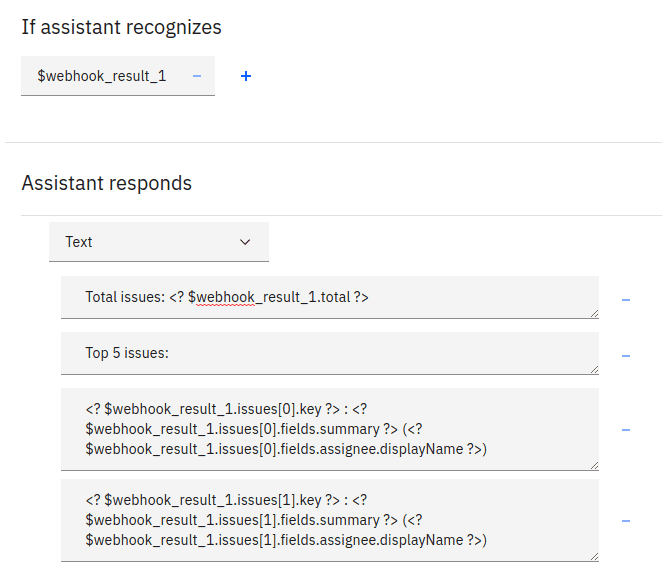The image size is (662, 565).
Task: Grab resize handle of 'Top 5 issues:' field
Action: (x=594, y=370)
